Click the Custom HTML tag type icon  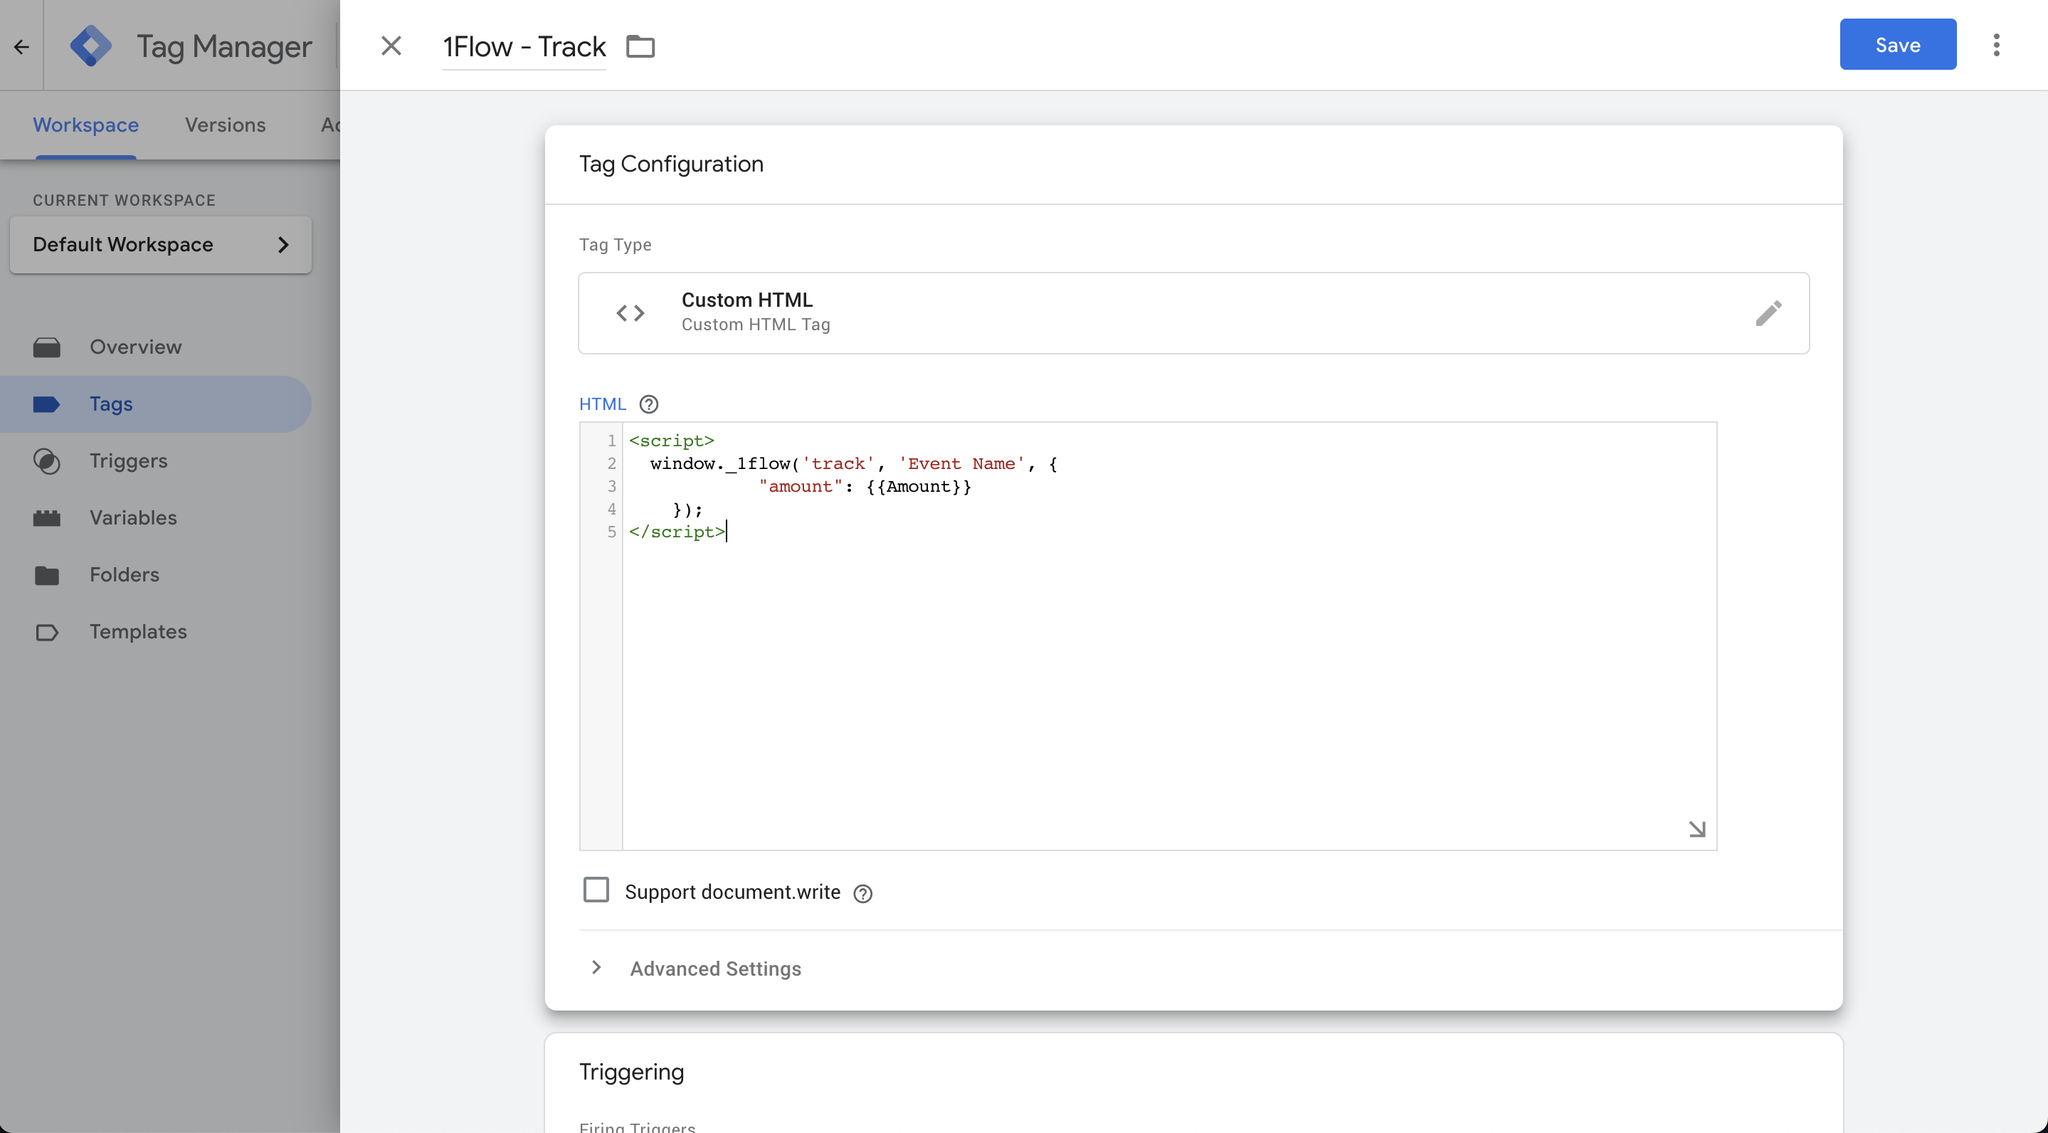tap(629, 313)
